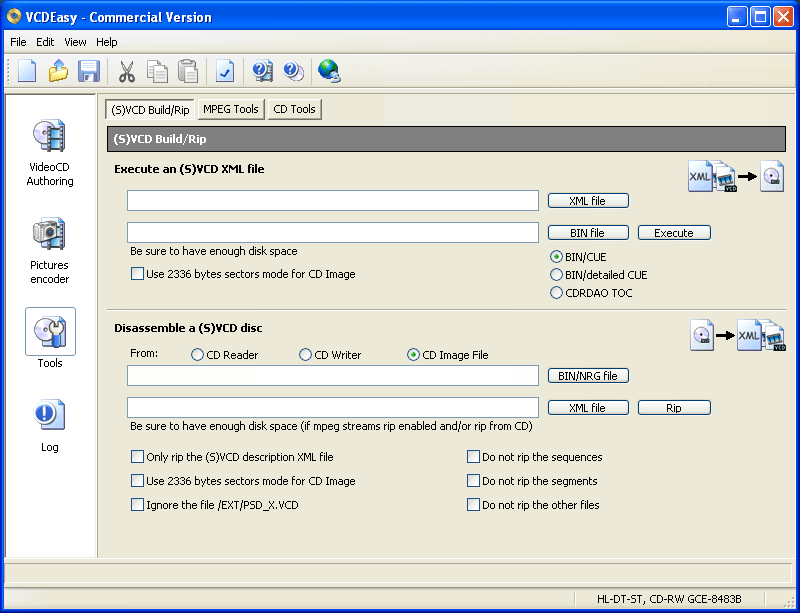Switch to the MPEG Tools tab
This screenshot has height=613, width=800.
(x=231, y=109)
